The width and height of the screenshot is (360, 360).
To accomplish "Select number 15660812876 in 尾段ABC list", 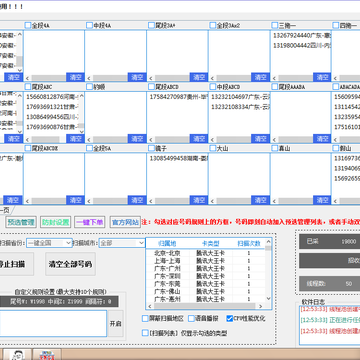I will click(x=52, y=97).
